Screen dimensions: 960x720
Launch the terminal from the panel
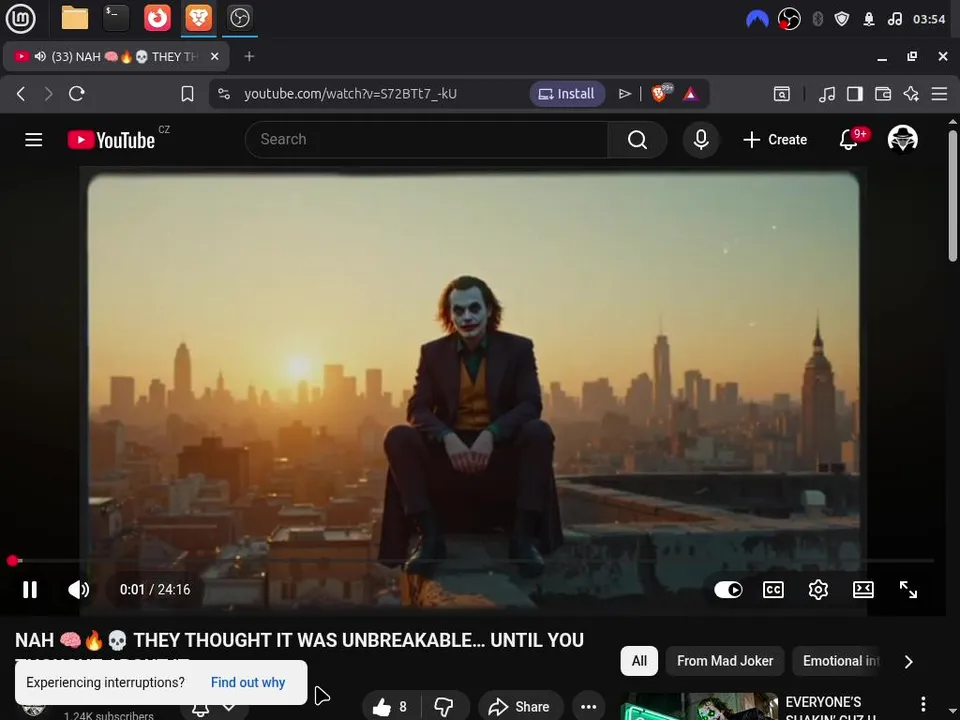tap(116, 18)
